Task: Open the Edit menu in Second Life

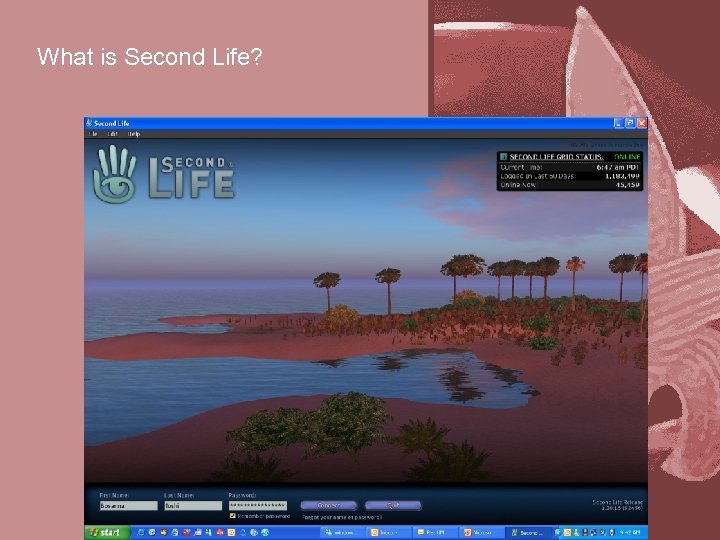Action: (x=112, y=134)
